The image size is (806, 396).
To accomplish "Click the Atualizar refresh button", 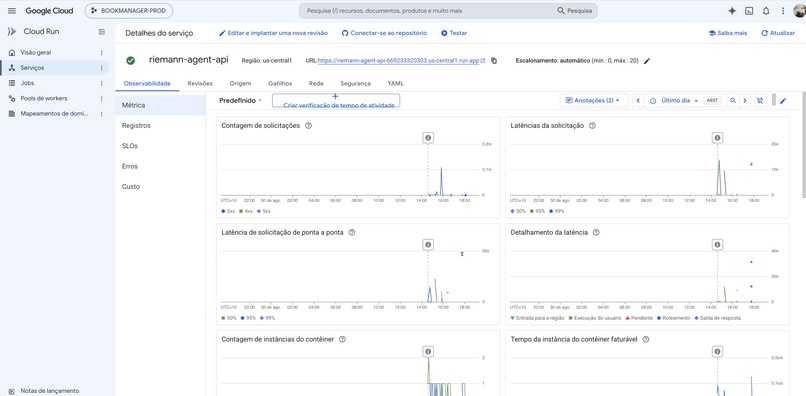I will tap(778, 33).
